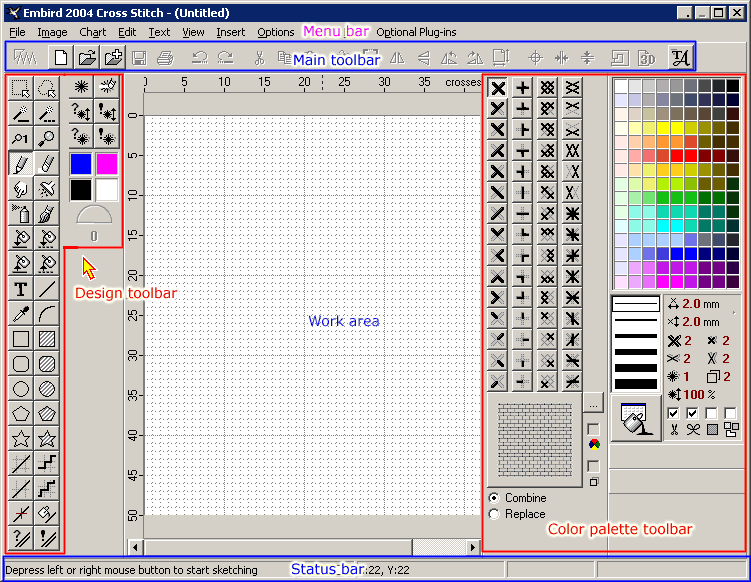This screenshot has width=751, height=582.
Task: Select the freehand lasso selection tool
Action: [x=46, y=88]
